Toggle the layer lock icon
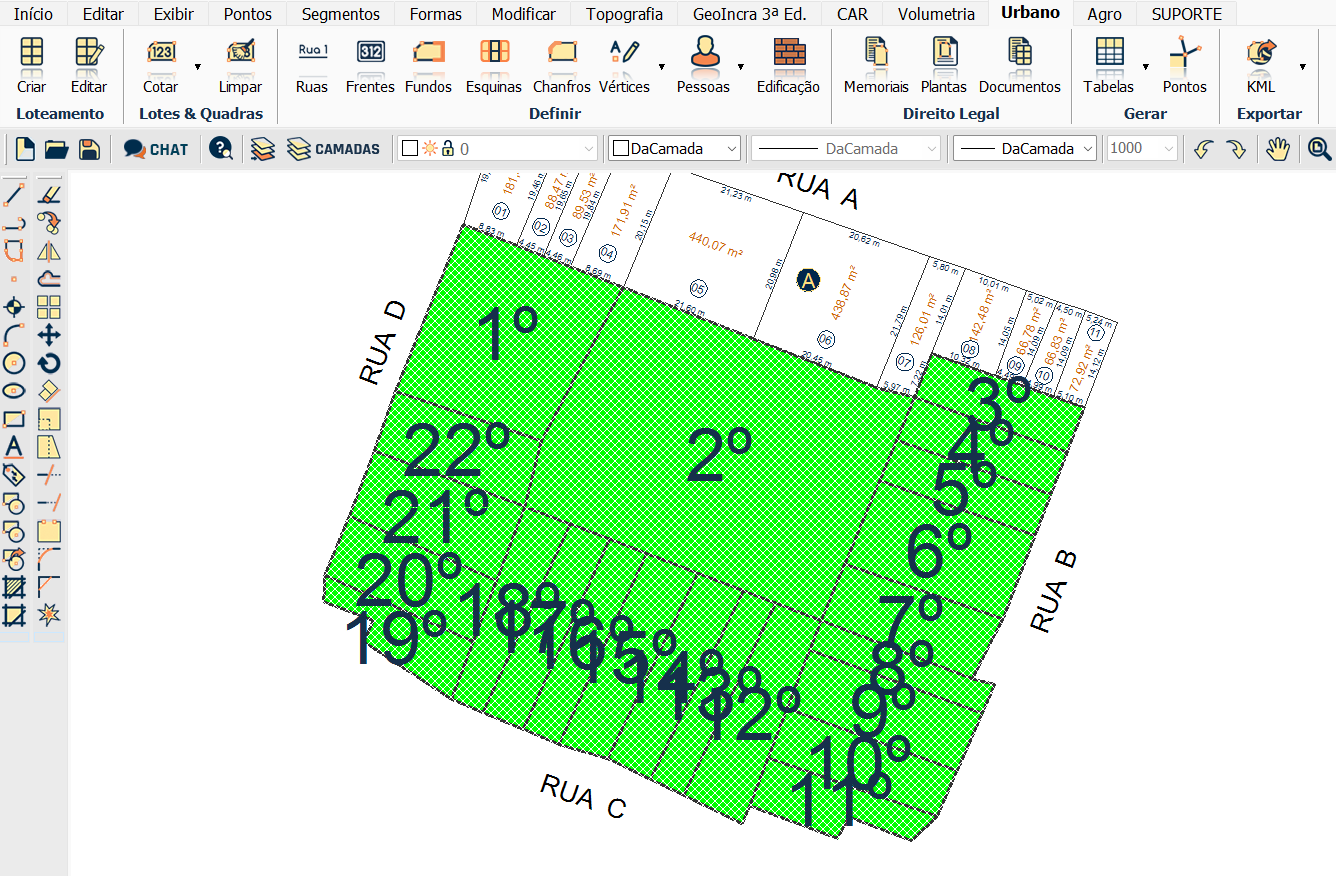This screenshot has width=1336, height=876. pos(448,149)
